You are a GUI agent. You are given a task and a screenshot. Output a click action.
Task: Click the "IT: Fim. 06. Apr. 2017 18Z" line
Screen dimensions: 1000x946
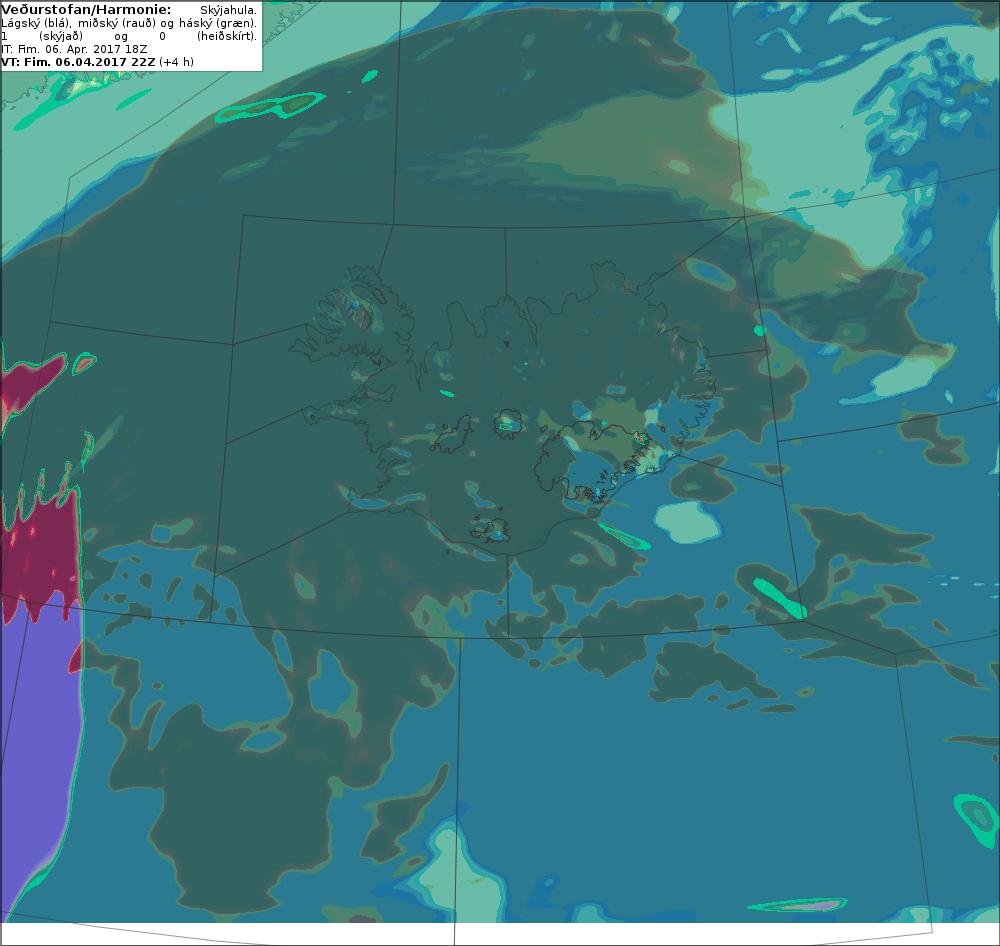tap(75, 49)
